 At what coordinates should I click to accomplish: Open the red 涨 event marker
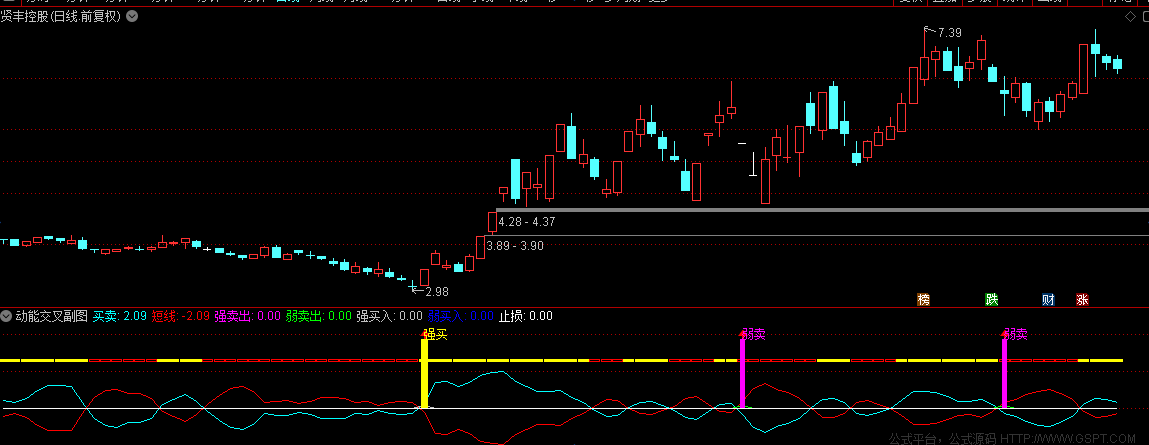[x=1082, y=299]
